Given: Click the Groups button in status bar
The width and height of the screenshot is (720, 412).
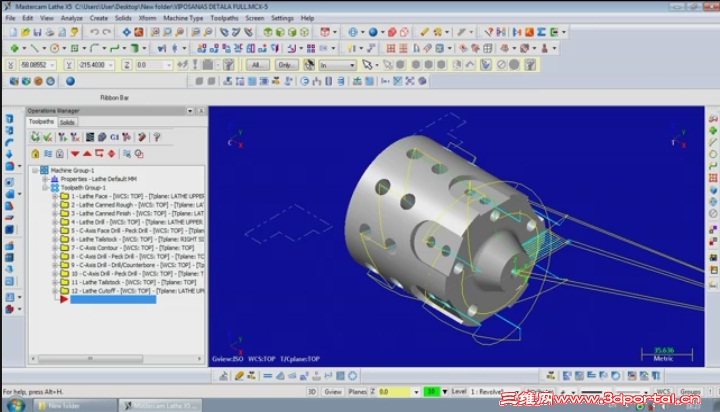Looking at the screenshot, I should pyautogui.click(x=690, y=392).
